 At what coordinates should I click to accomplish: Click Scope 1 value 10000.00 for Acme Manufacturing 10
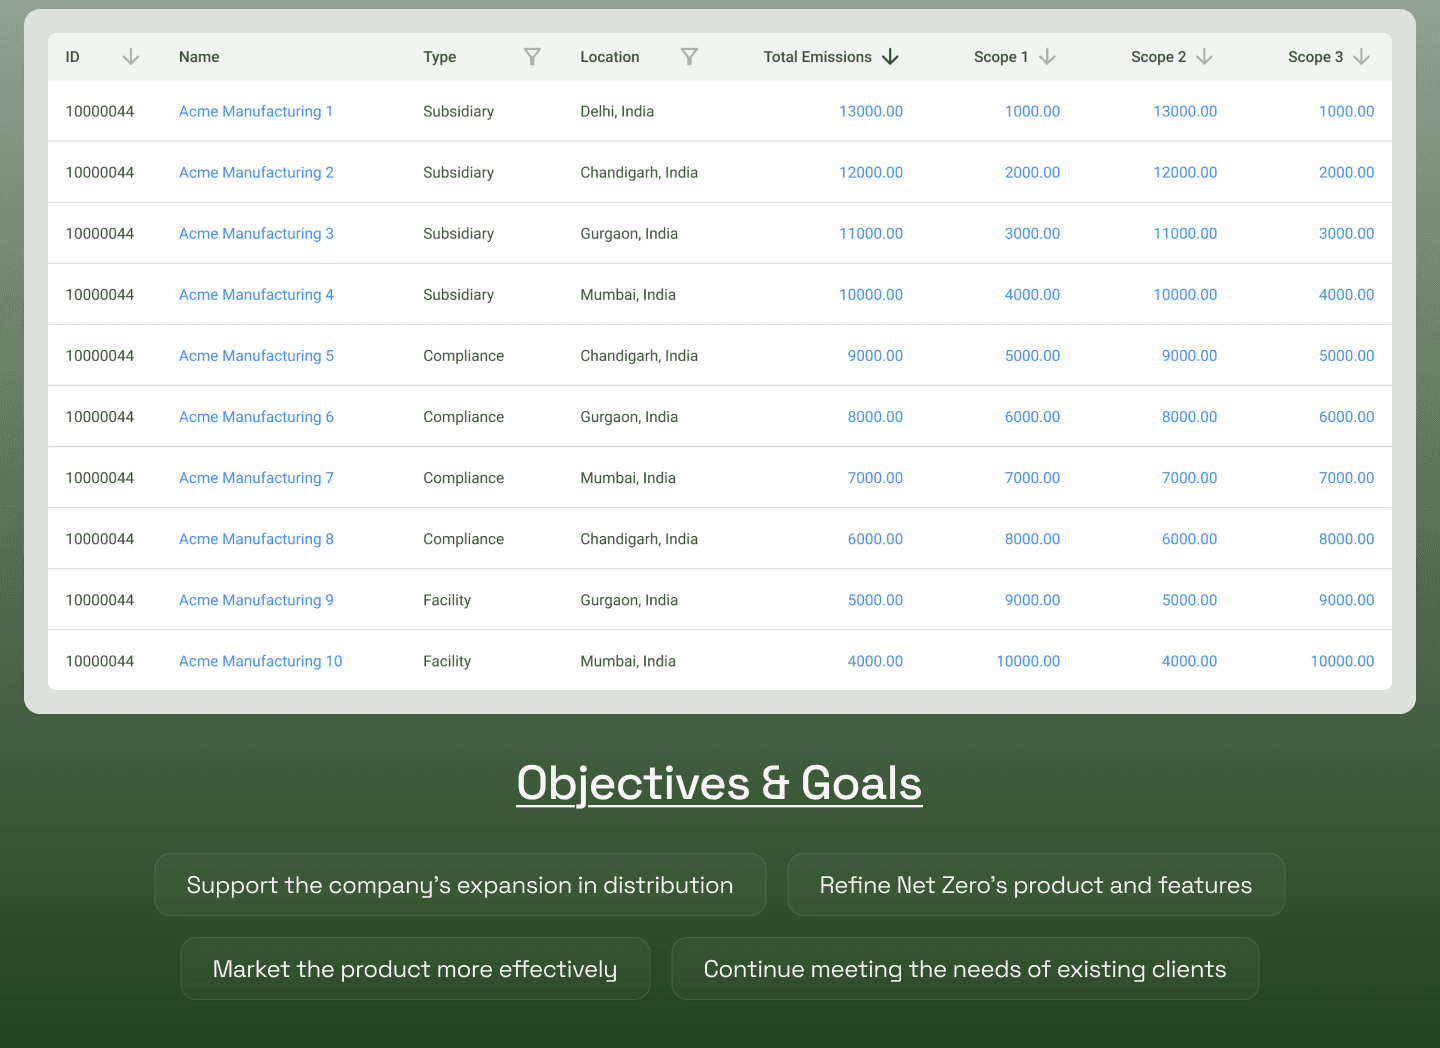tap(1028, 661)
